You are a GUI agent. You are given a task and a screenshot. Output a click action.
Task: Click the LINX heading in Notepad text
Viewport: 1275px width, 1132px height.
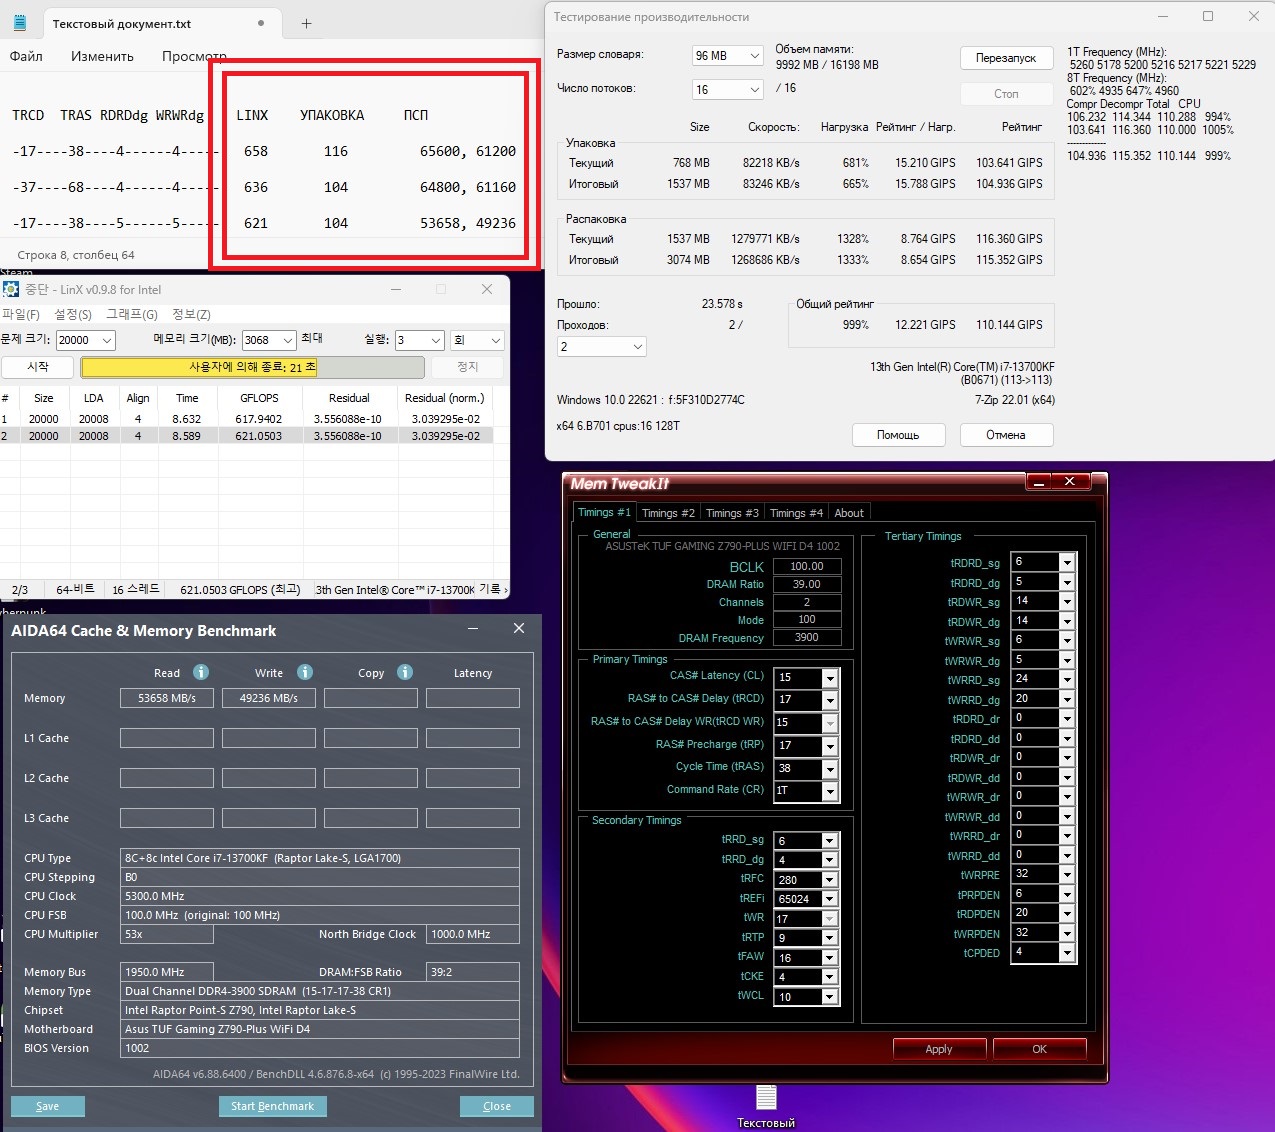point(252,115)
